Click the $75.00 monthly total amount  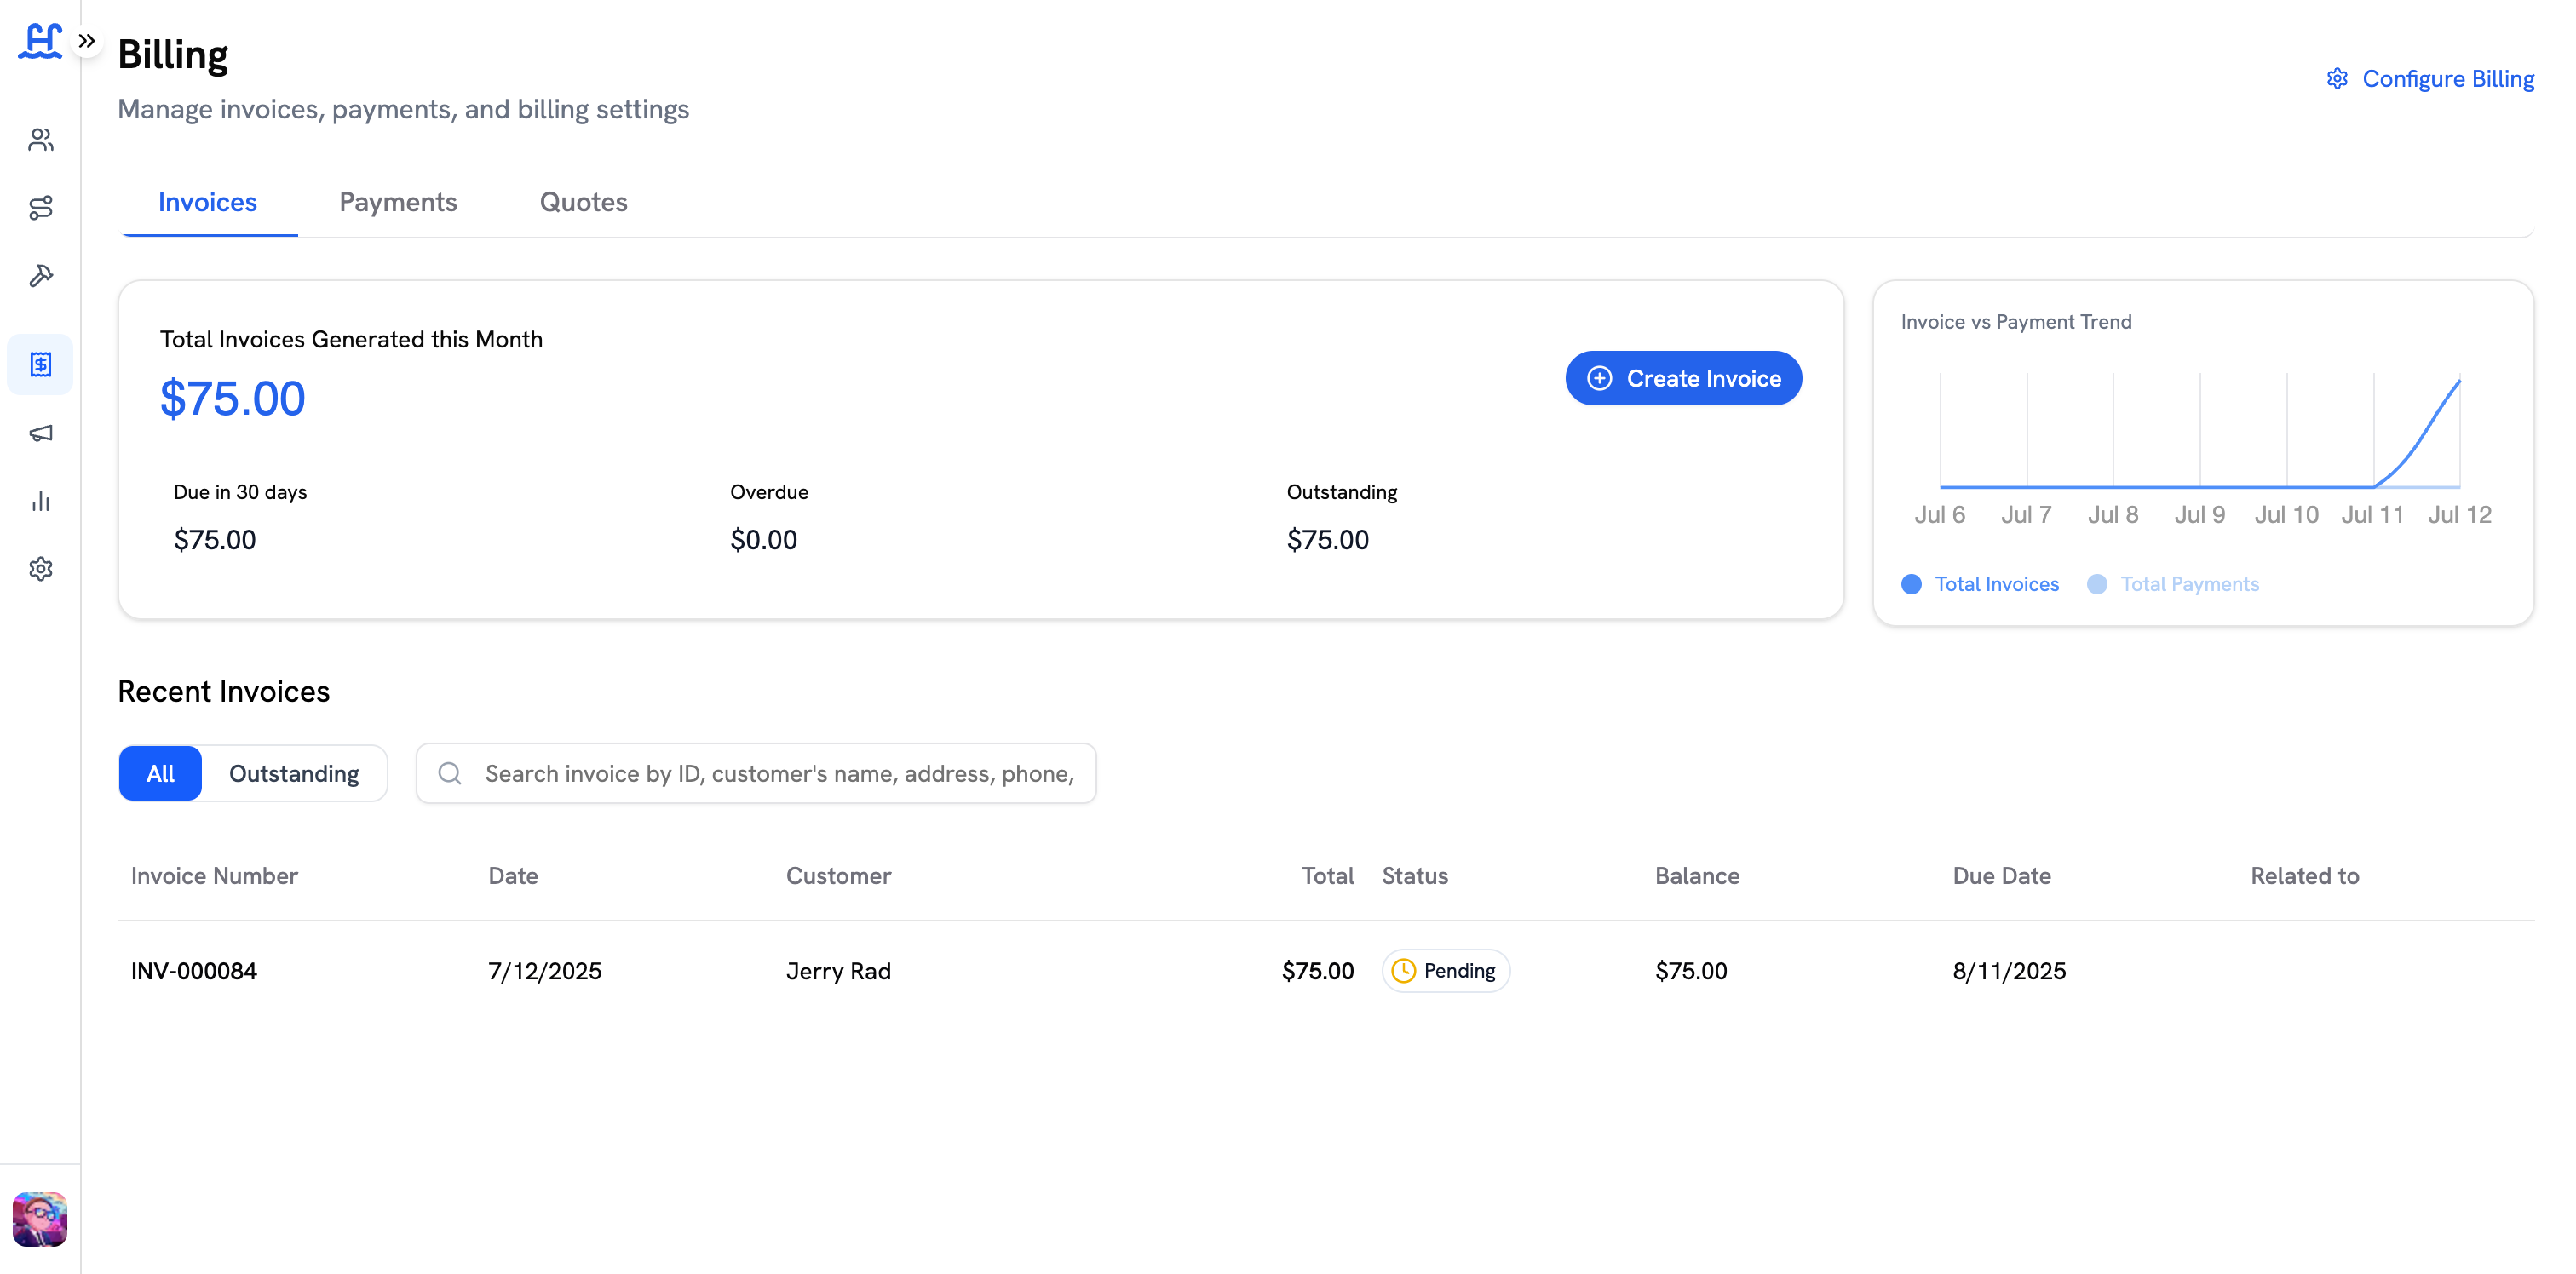[233, 398]
